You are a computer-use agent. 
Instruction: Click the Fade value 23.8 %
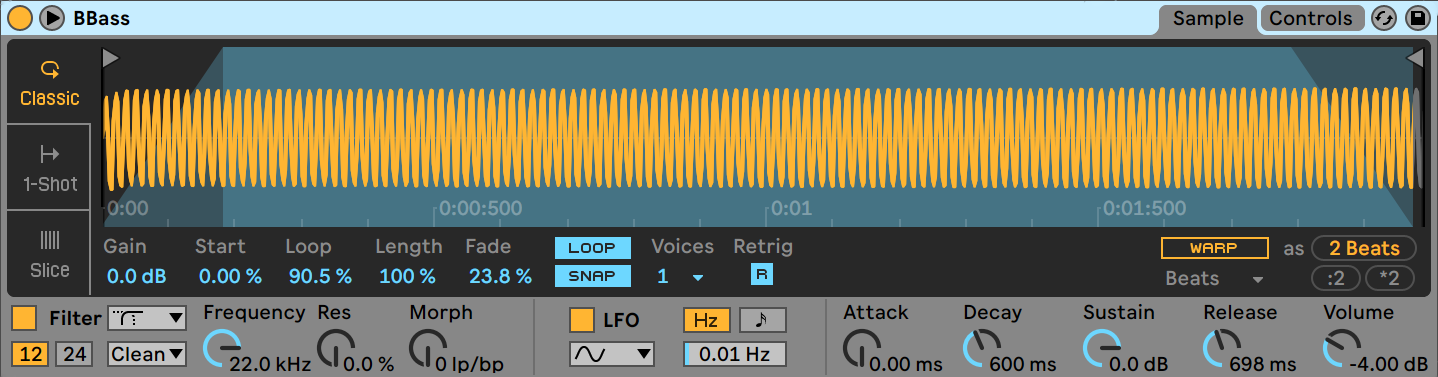coord(499,276)
